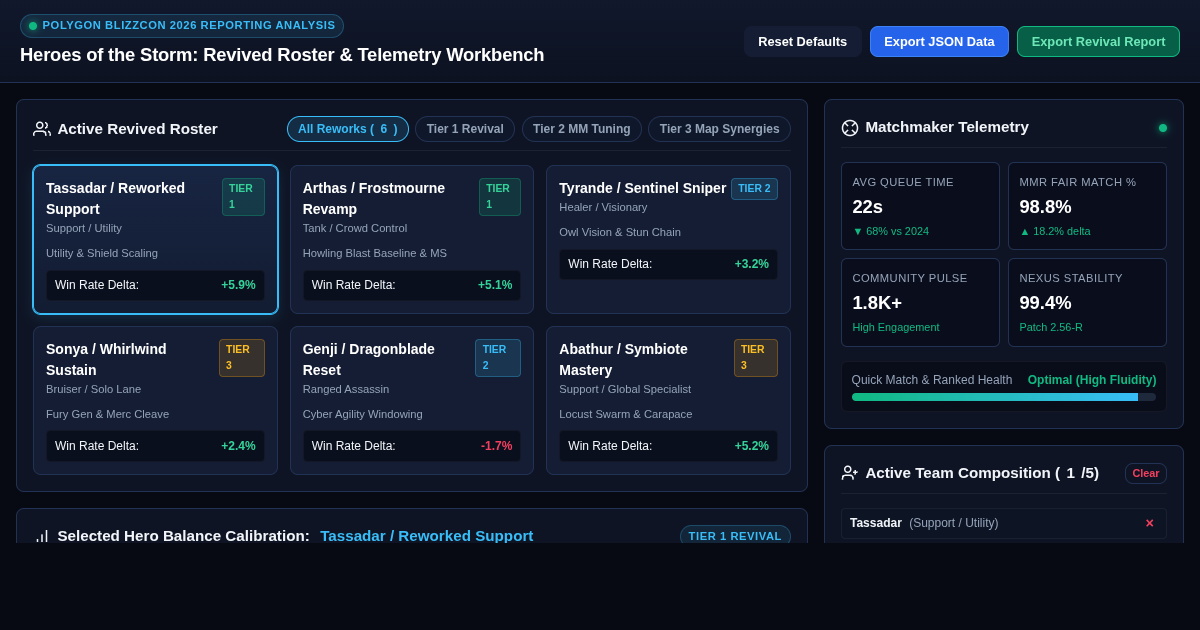Select the Genji / Dragonblade Reset card
Image resolution: width=1200 pixels, height=630 pixels.
pos(412,400)
